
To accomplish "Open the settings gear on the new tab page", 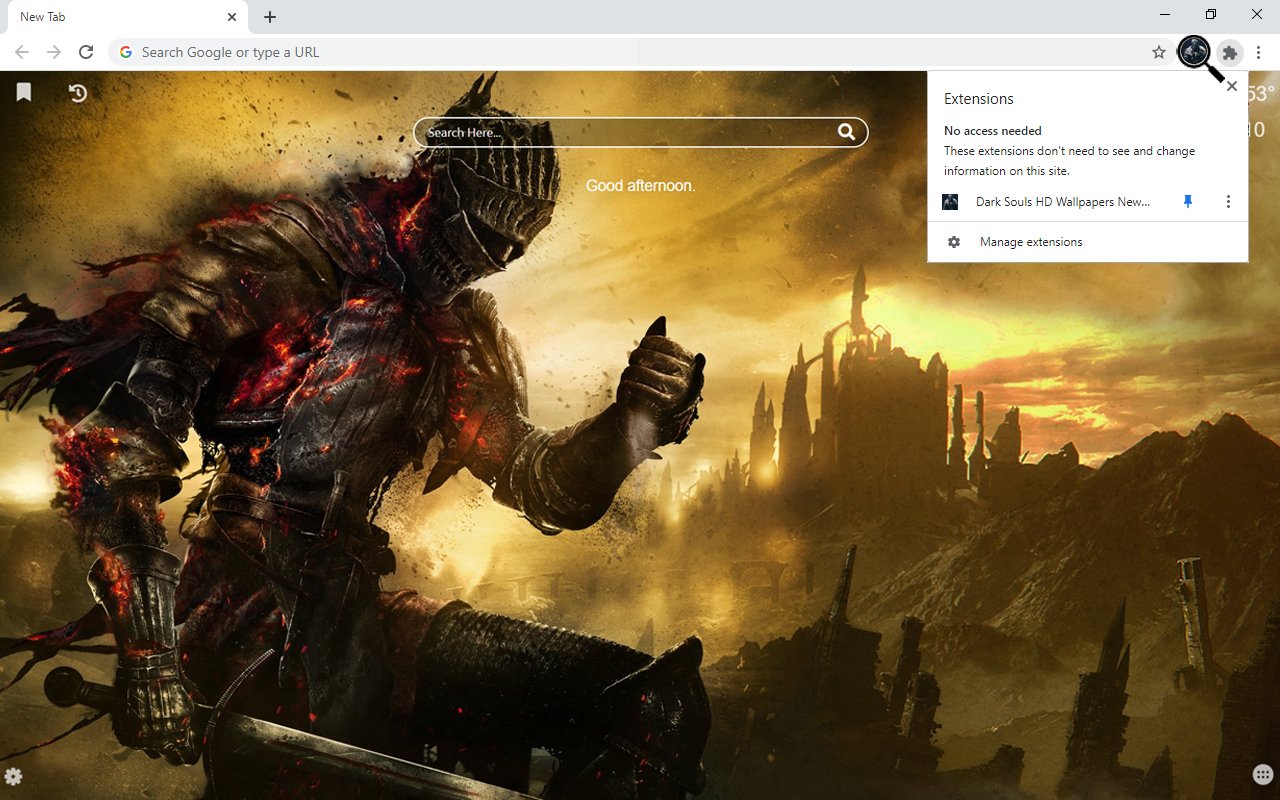I will point(13,777).
